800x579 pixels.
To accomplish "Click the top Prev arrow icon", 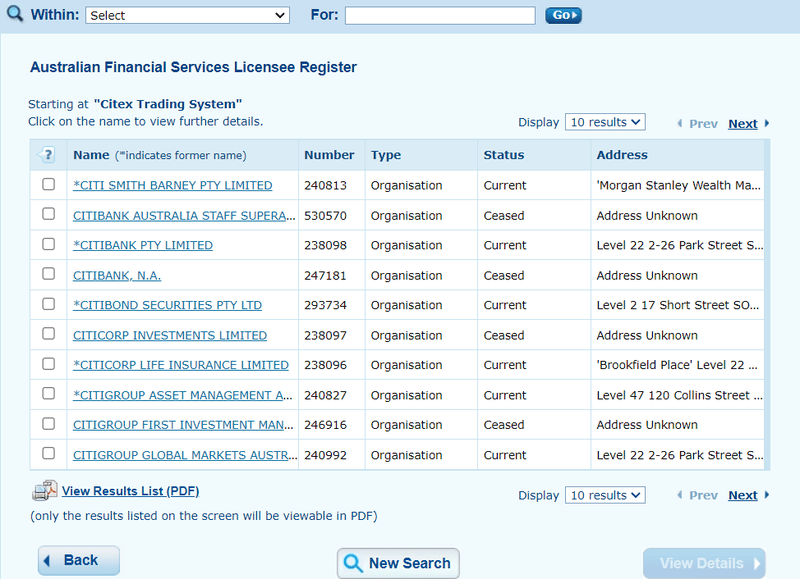I will pos(680,123).
